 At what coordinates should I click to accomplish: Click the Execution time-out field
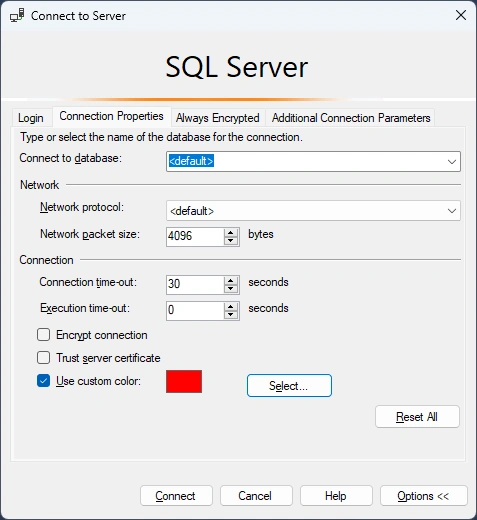tap(195, 311)
